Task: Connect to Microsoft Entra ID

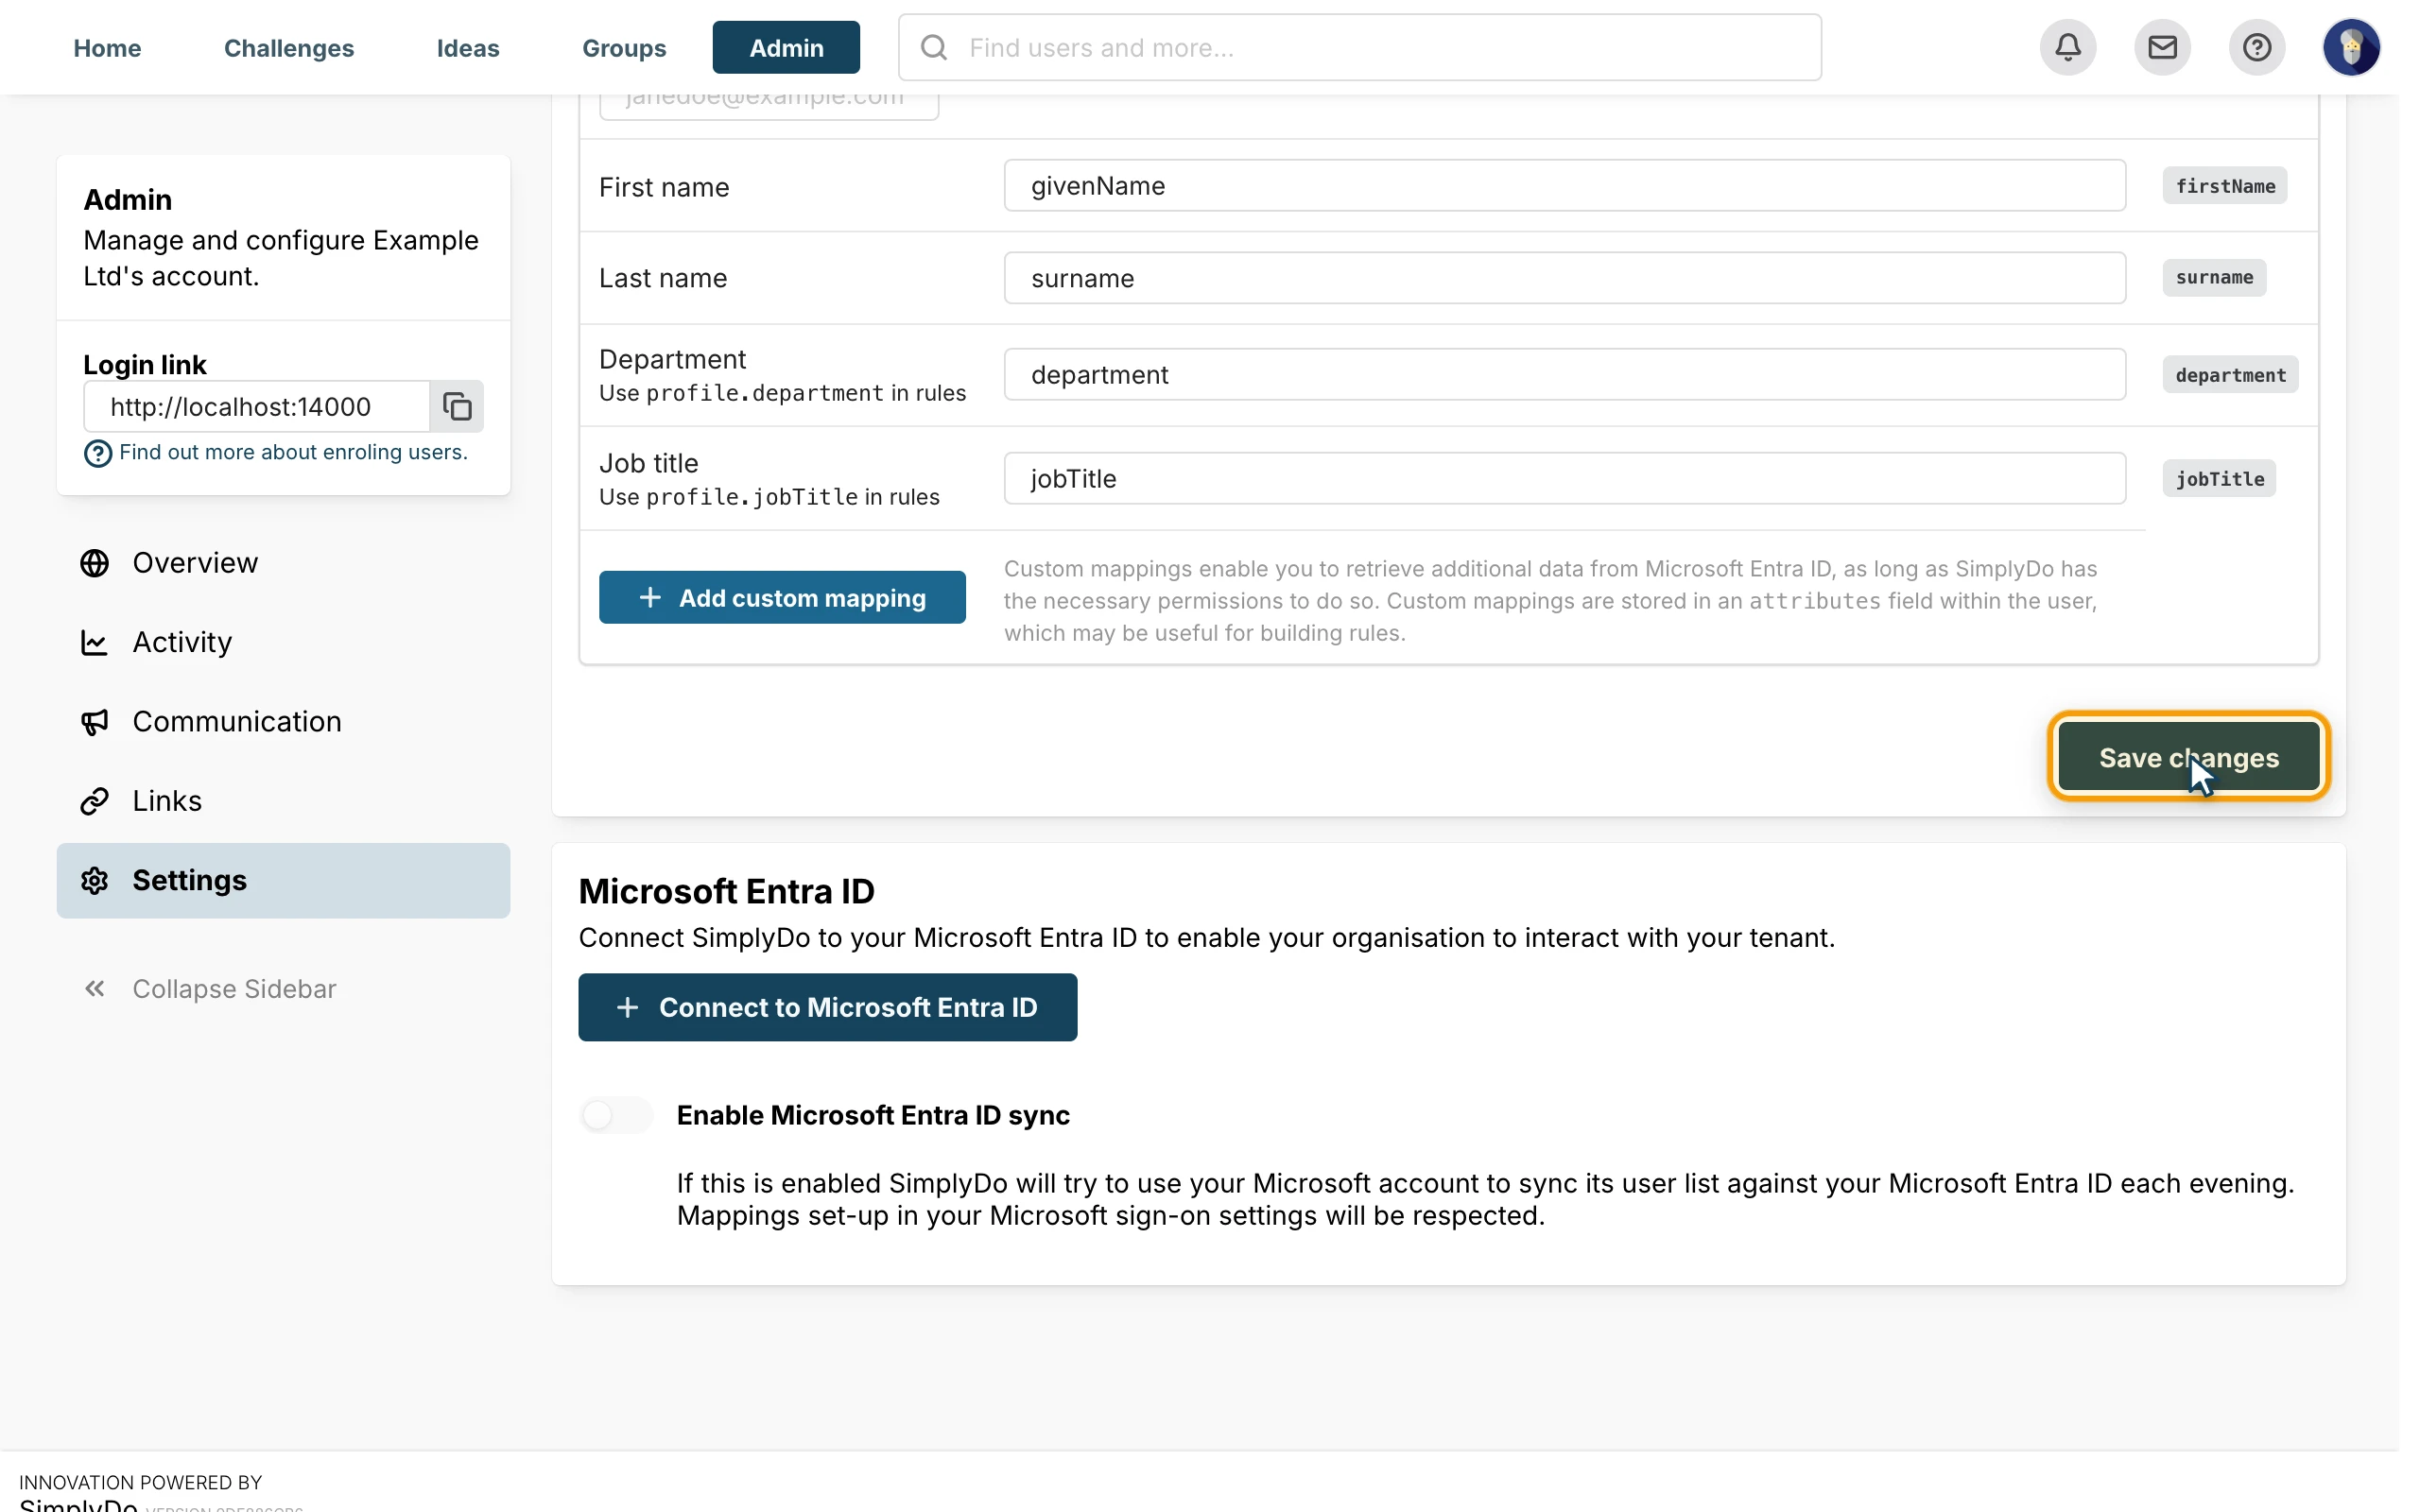Action: click(x=827, y=1007)
